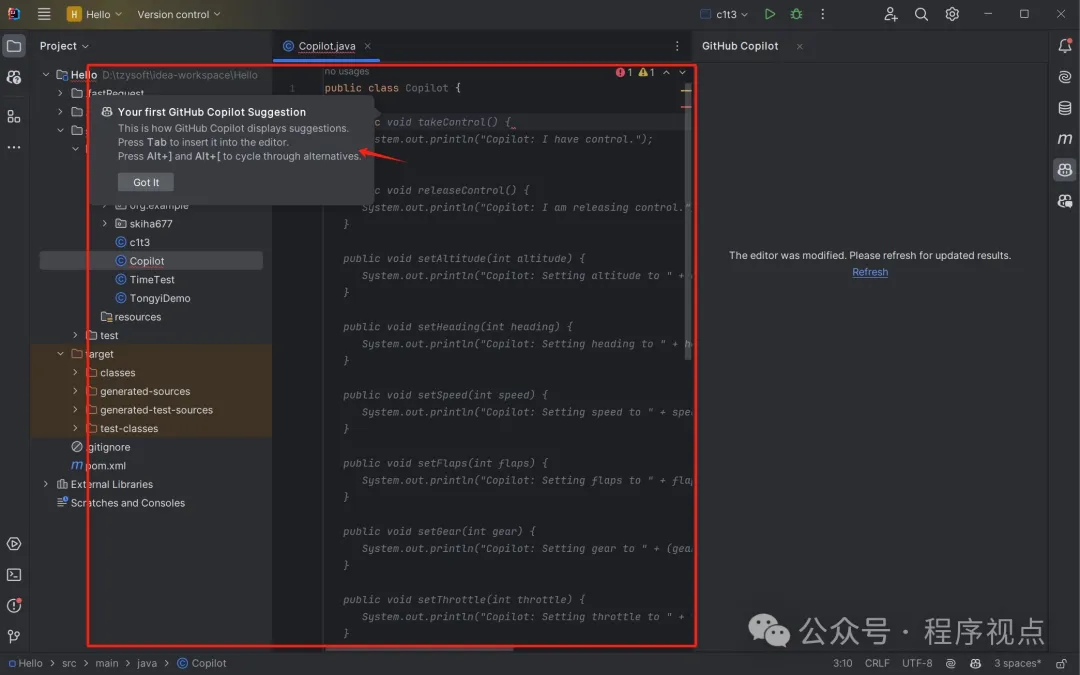Open the Project view dropdown
1080x675 pixels.
(x=64, y=46)
